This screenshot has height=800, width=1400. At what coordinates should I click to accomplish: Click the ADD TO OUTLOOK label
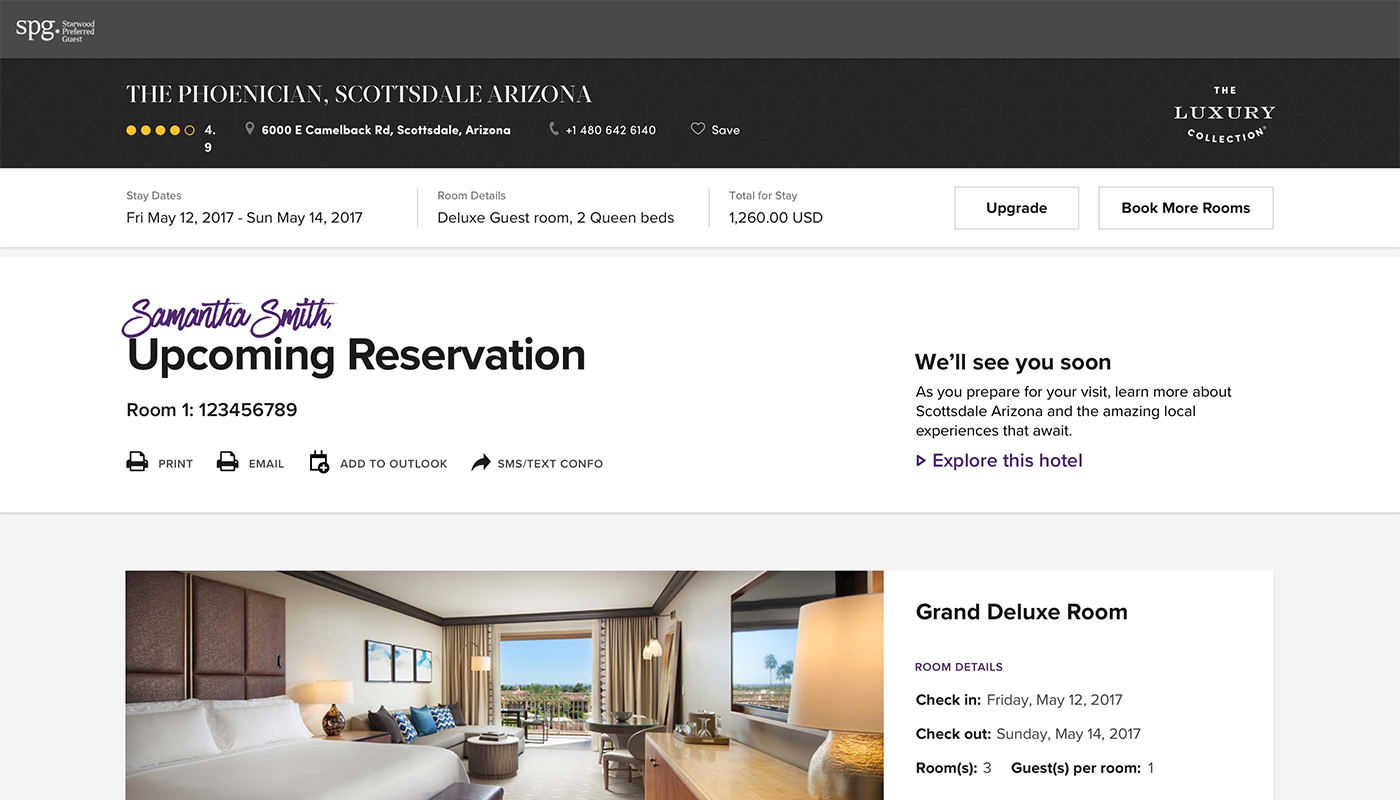tap(393, 464)
